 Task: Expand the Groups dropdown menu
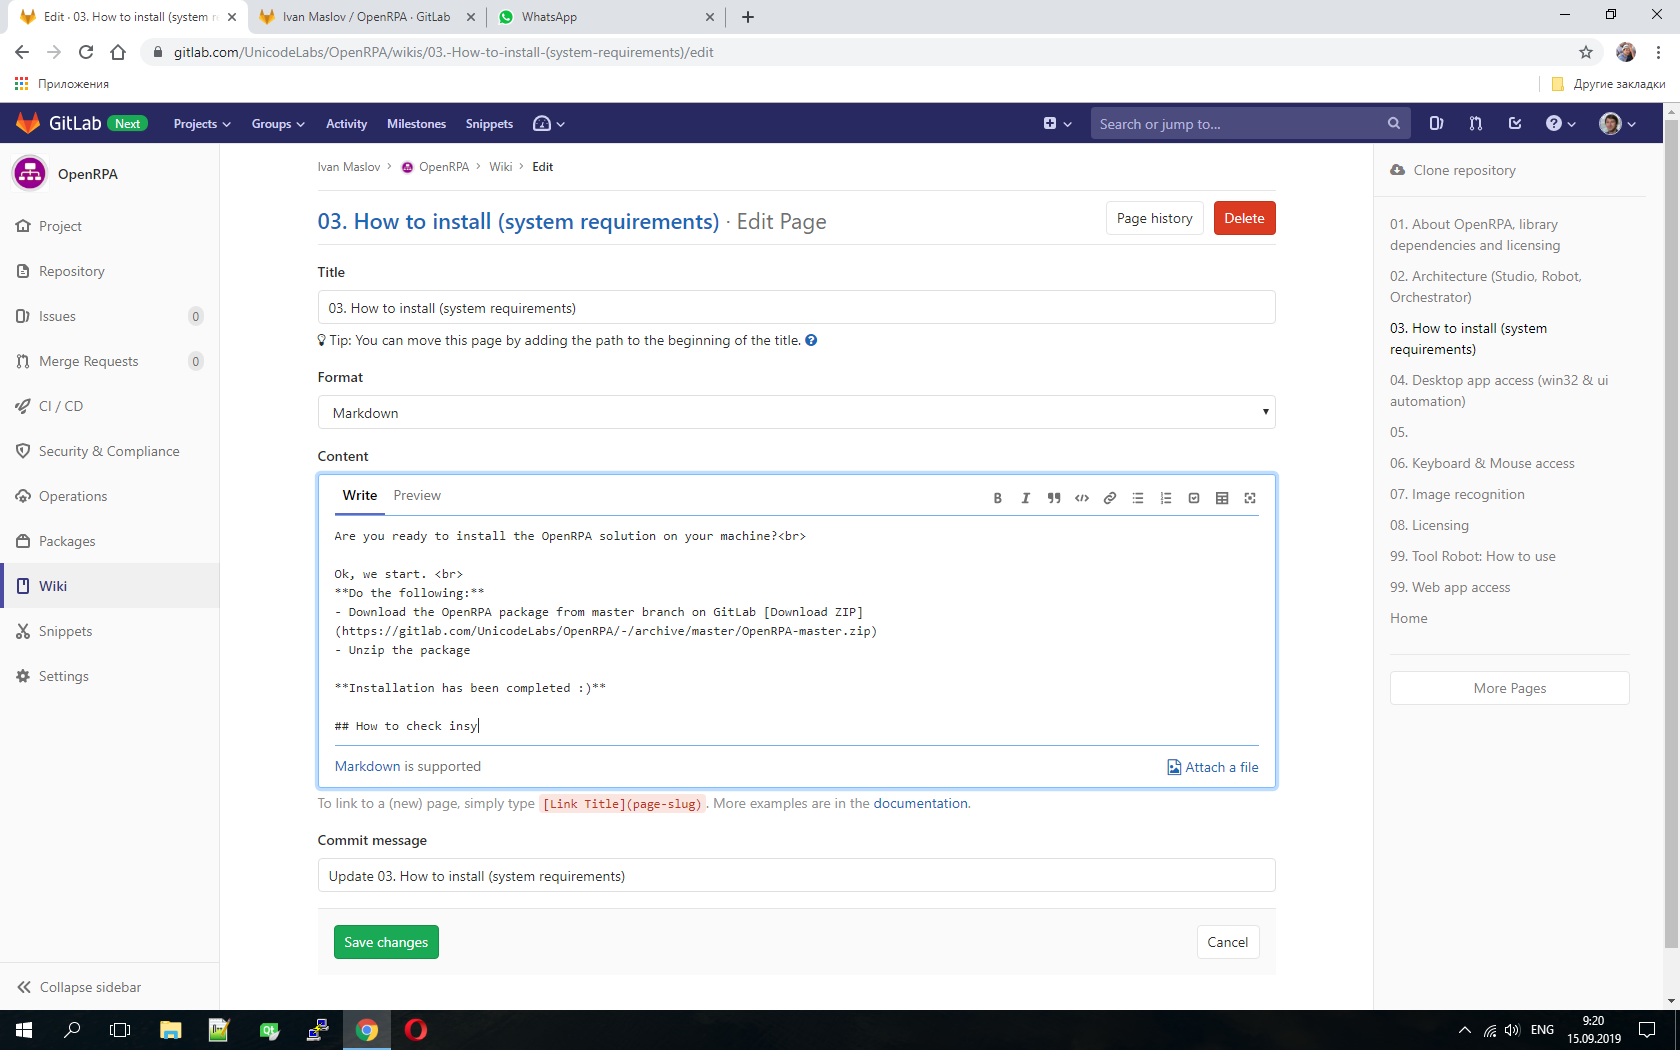pos(278,124)
